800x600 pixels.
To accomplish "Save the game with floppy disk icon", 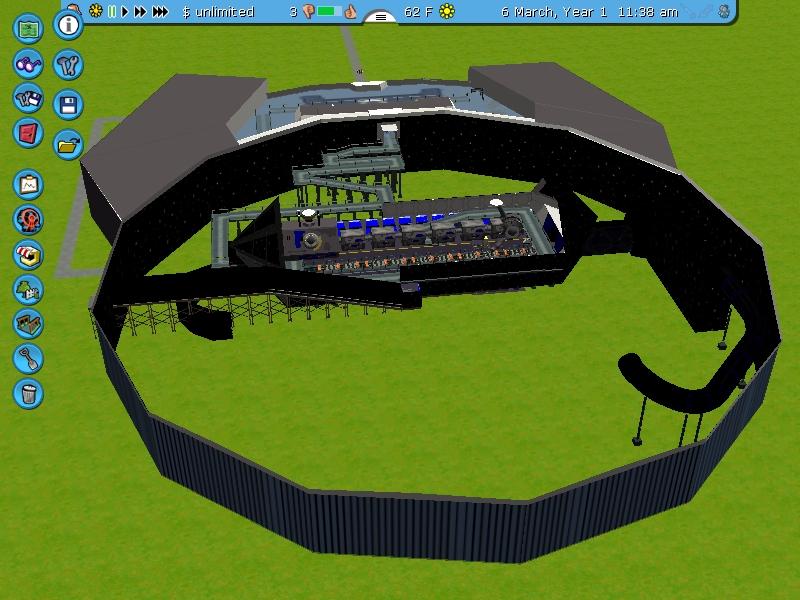I will [x=68, y=105].
